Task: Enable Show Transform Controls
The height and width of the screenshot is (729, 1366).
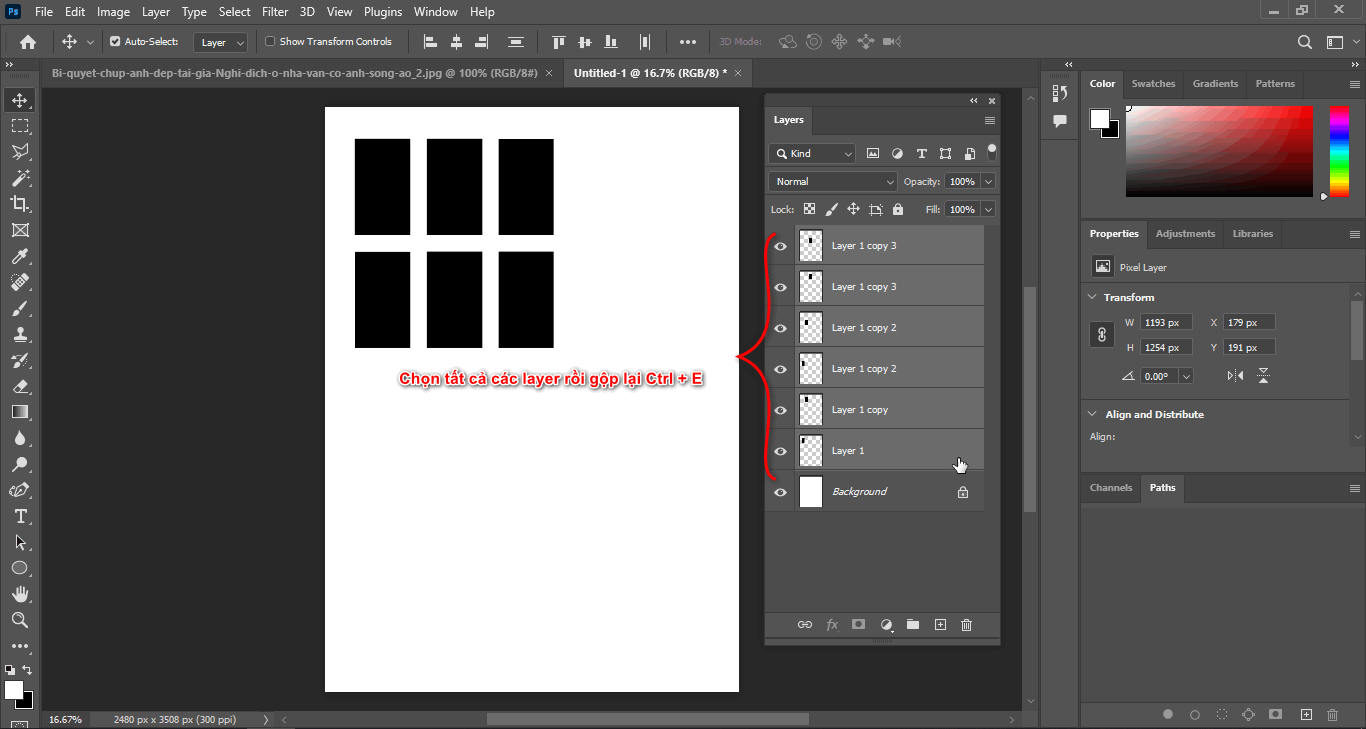Action: (270, 41)
